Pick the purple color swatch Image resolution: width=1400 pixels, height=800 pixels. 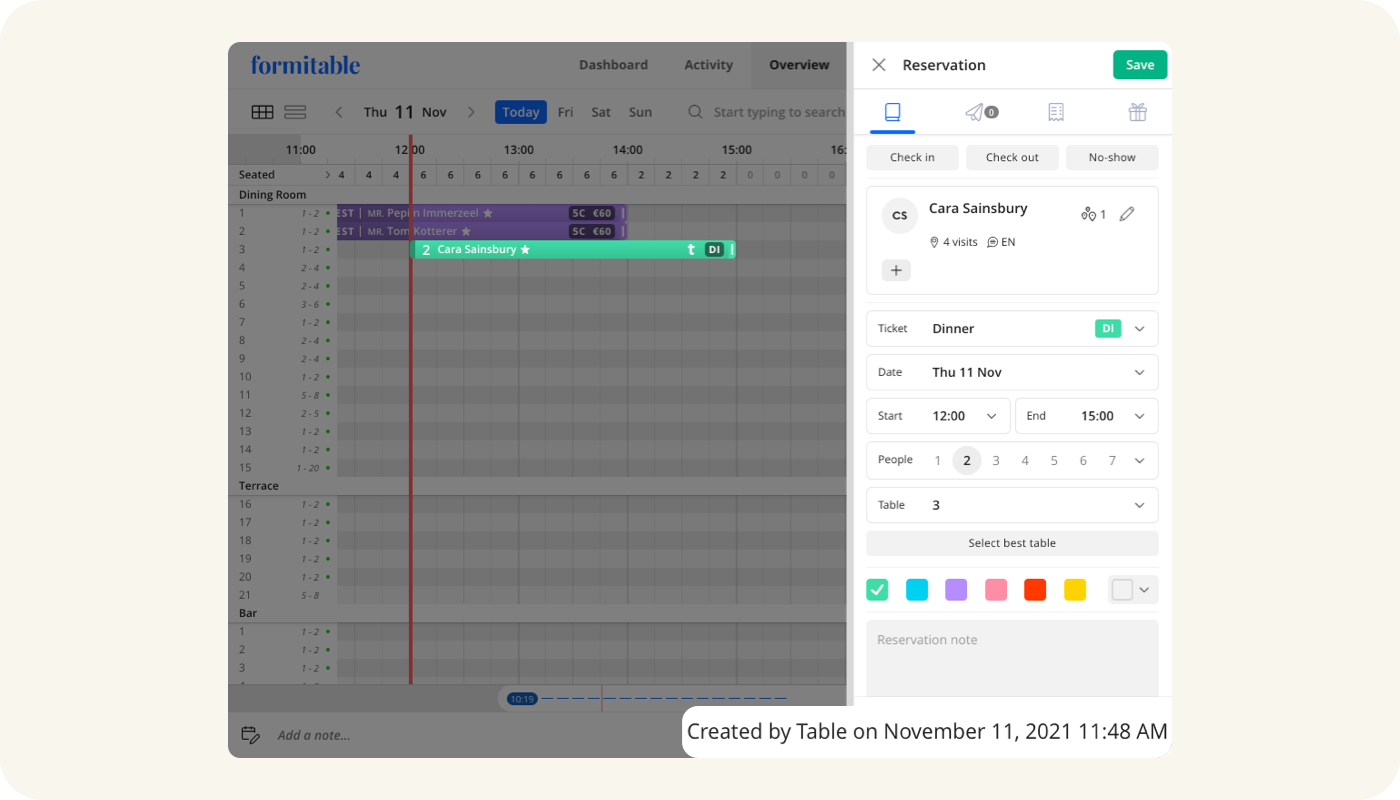click(x=956, y=590)
